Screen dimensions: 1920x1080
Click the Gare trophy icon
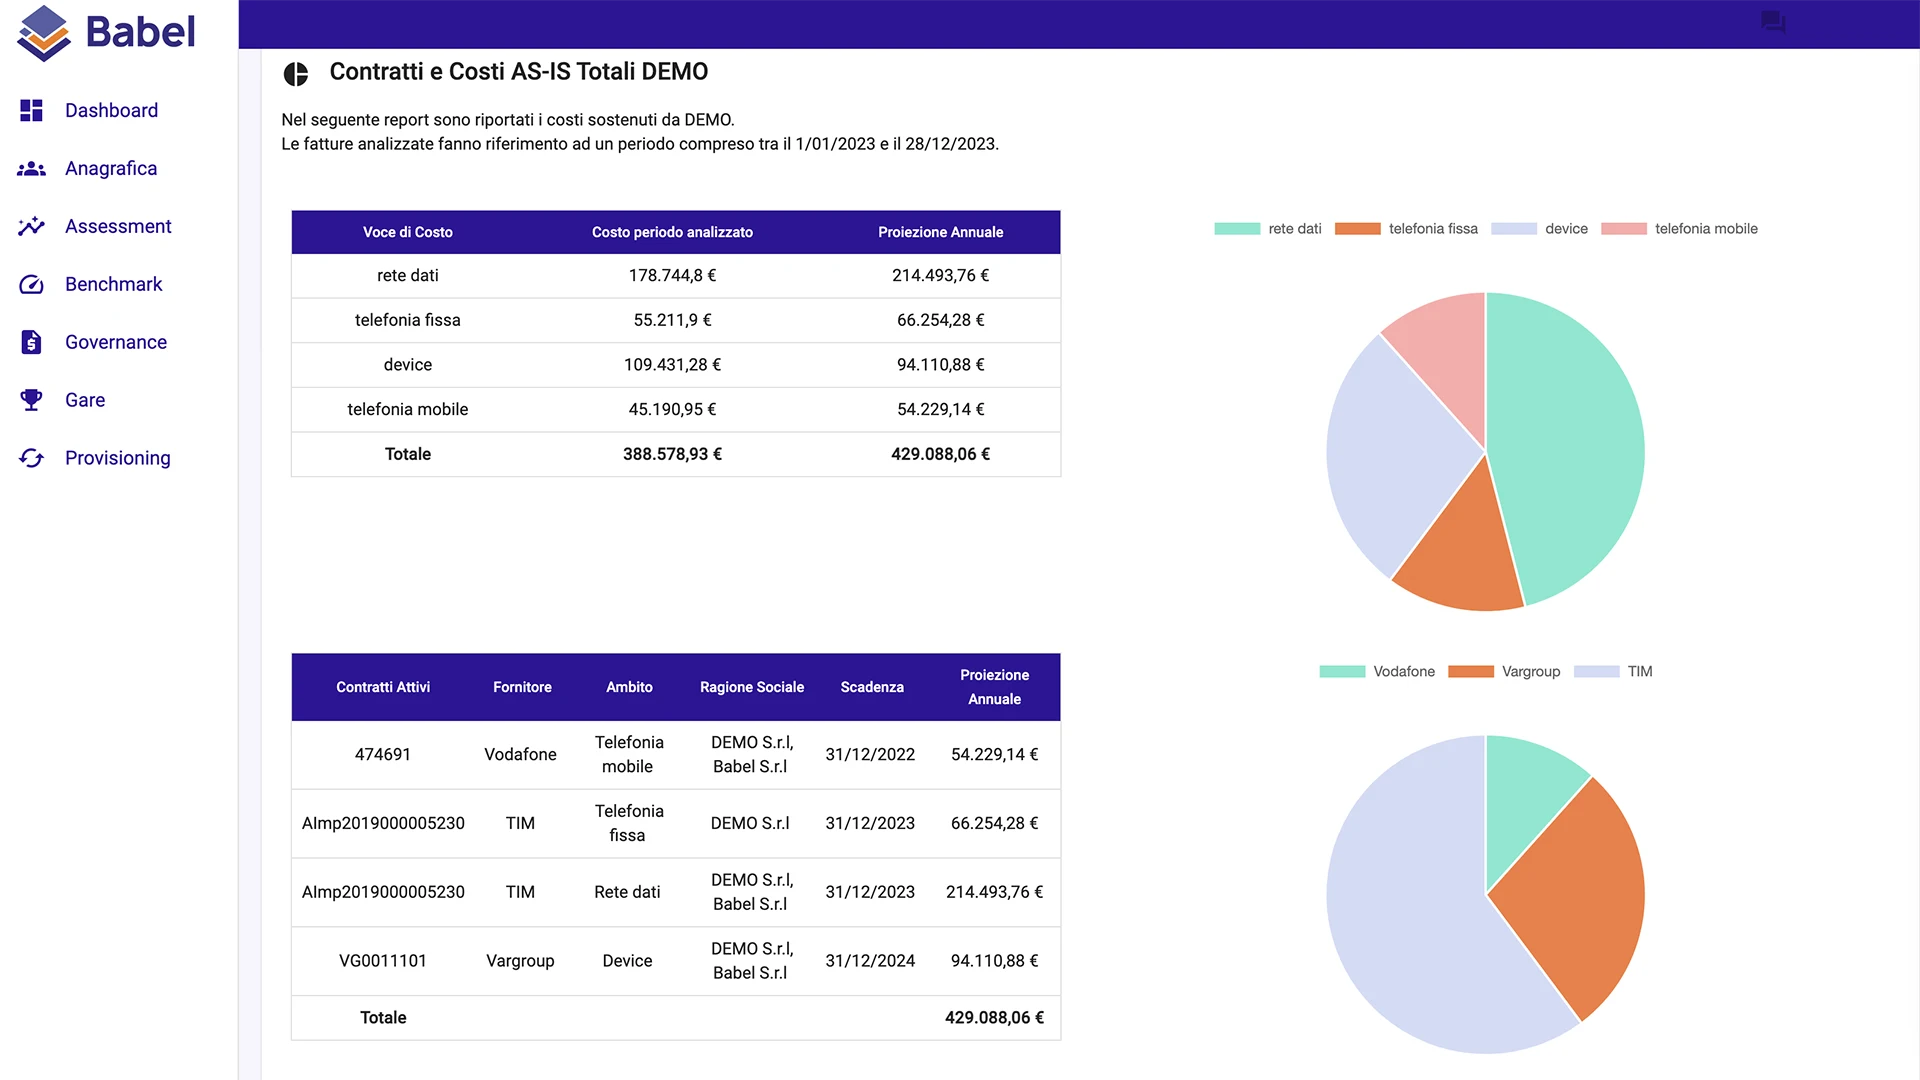point(31,400)
